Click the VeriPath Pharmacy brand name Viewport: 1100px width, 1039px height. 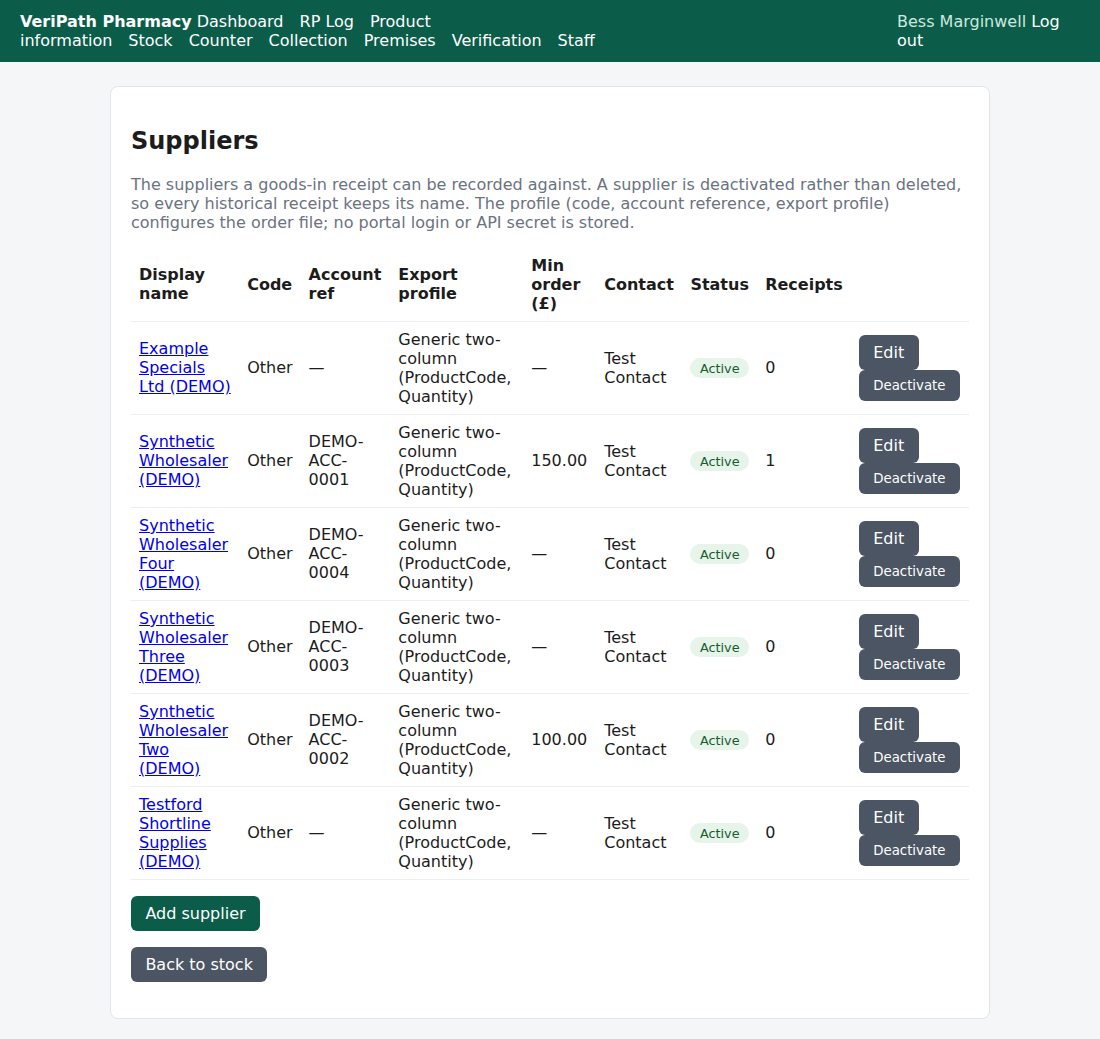[x=106, y=21]
